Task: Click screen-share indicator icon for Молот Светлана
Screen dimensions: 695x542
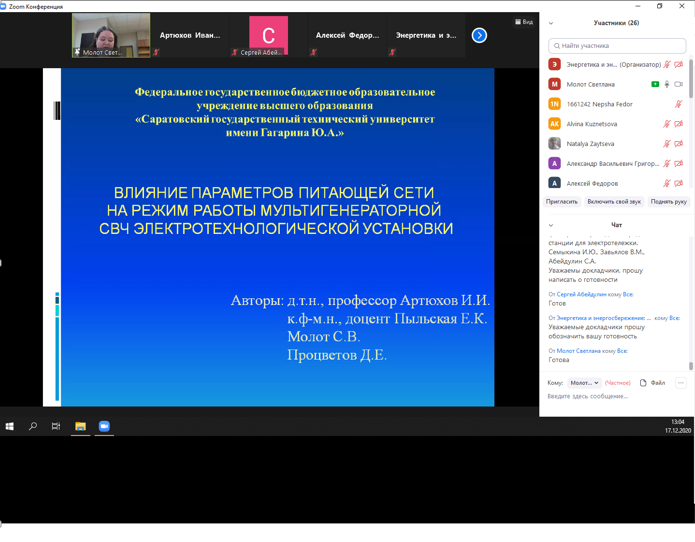Action: [655, 85]
